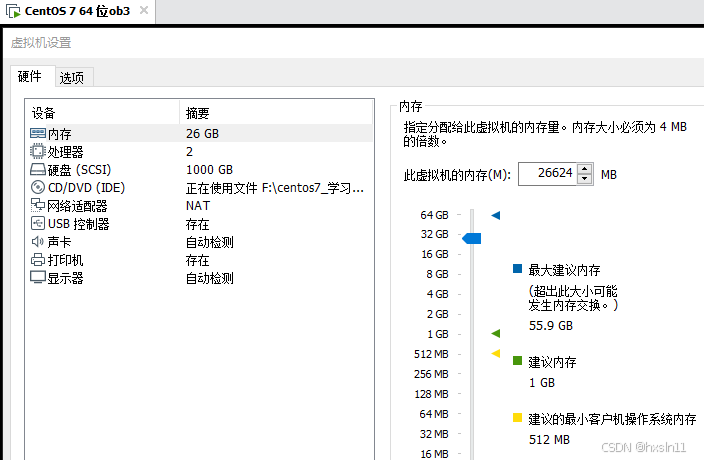
Task: Select the USB 控制器 device row
Action: click(199, 223)
